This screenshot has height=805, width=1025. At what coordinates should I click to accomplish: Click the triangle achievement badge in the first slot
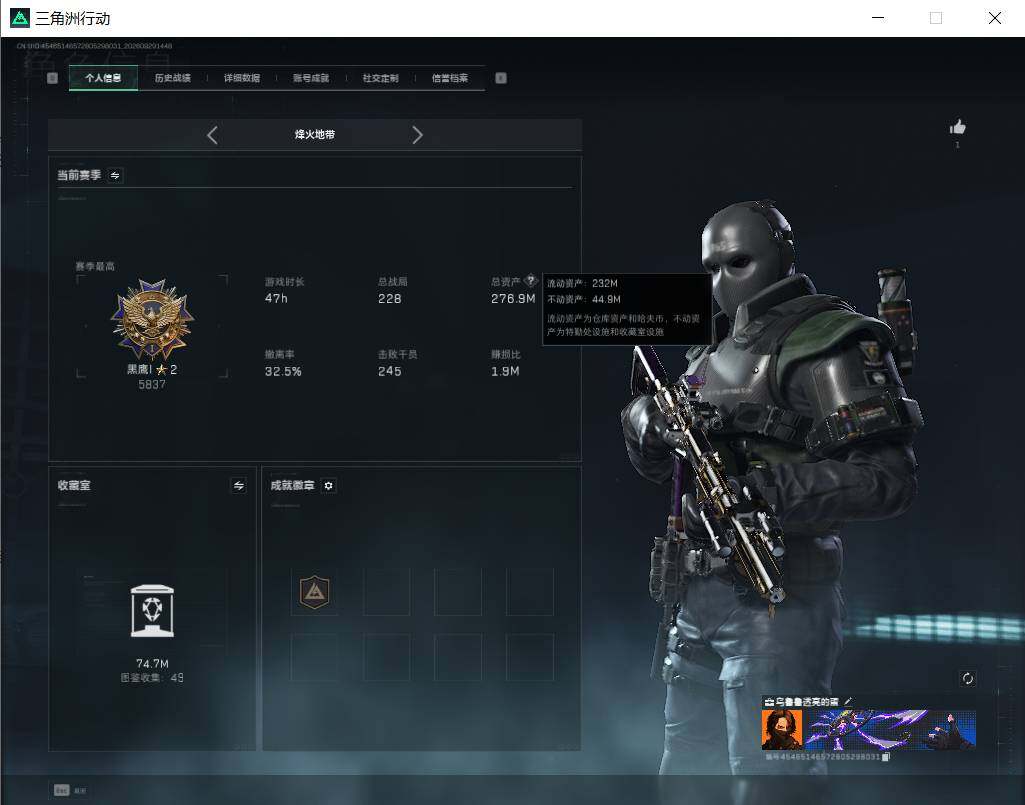(314, 592)
